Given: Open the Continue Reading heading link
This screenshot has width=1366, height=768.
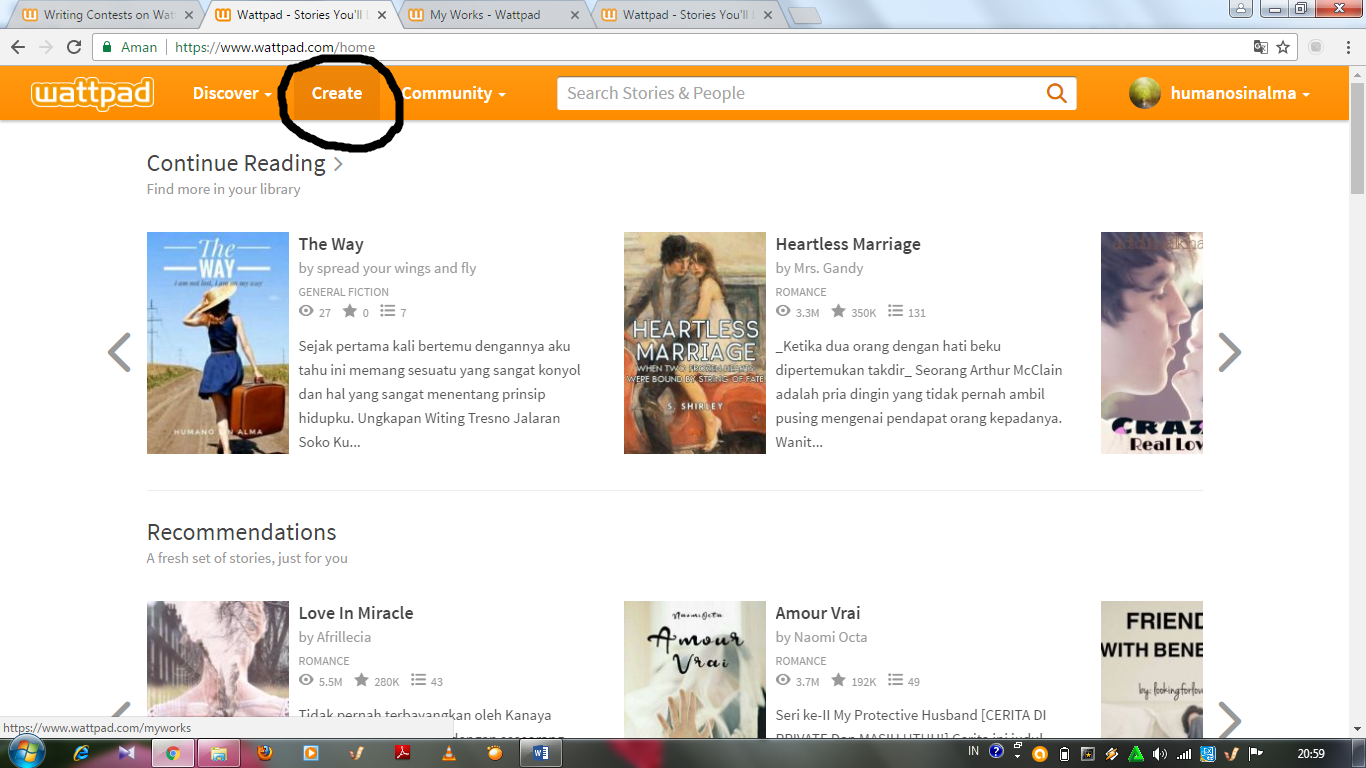Looking at the screenshot, I should coord(236,163).
